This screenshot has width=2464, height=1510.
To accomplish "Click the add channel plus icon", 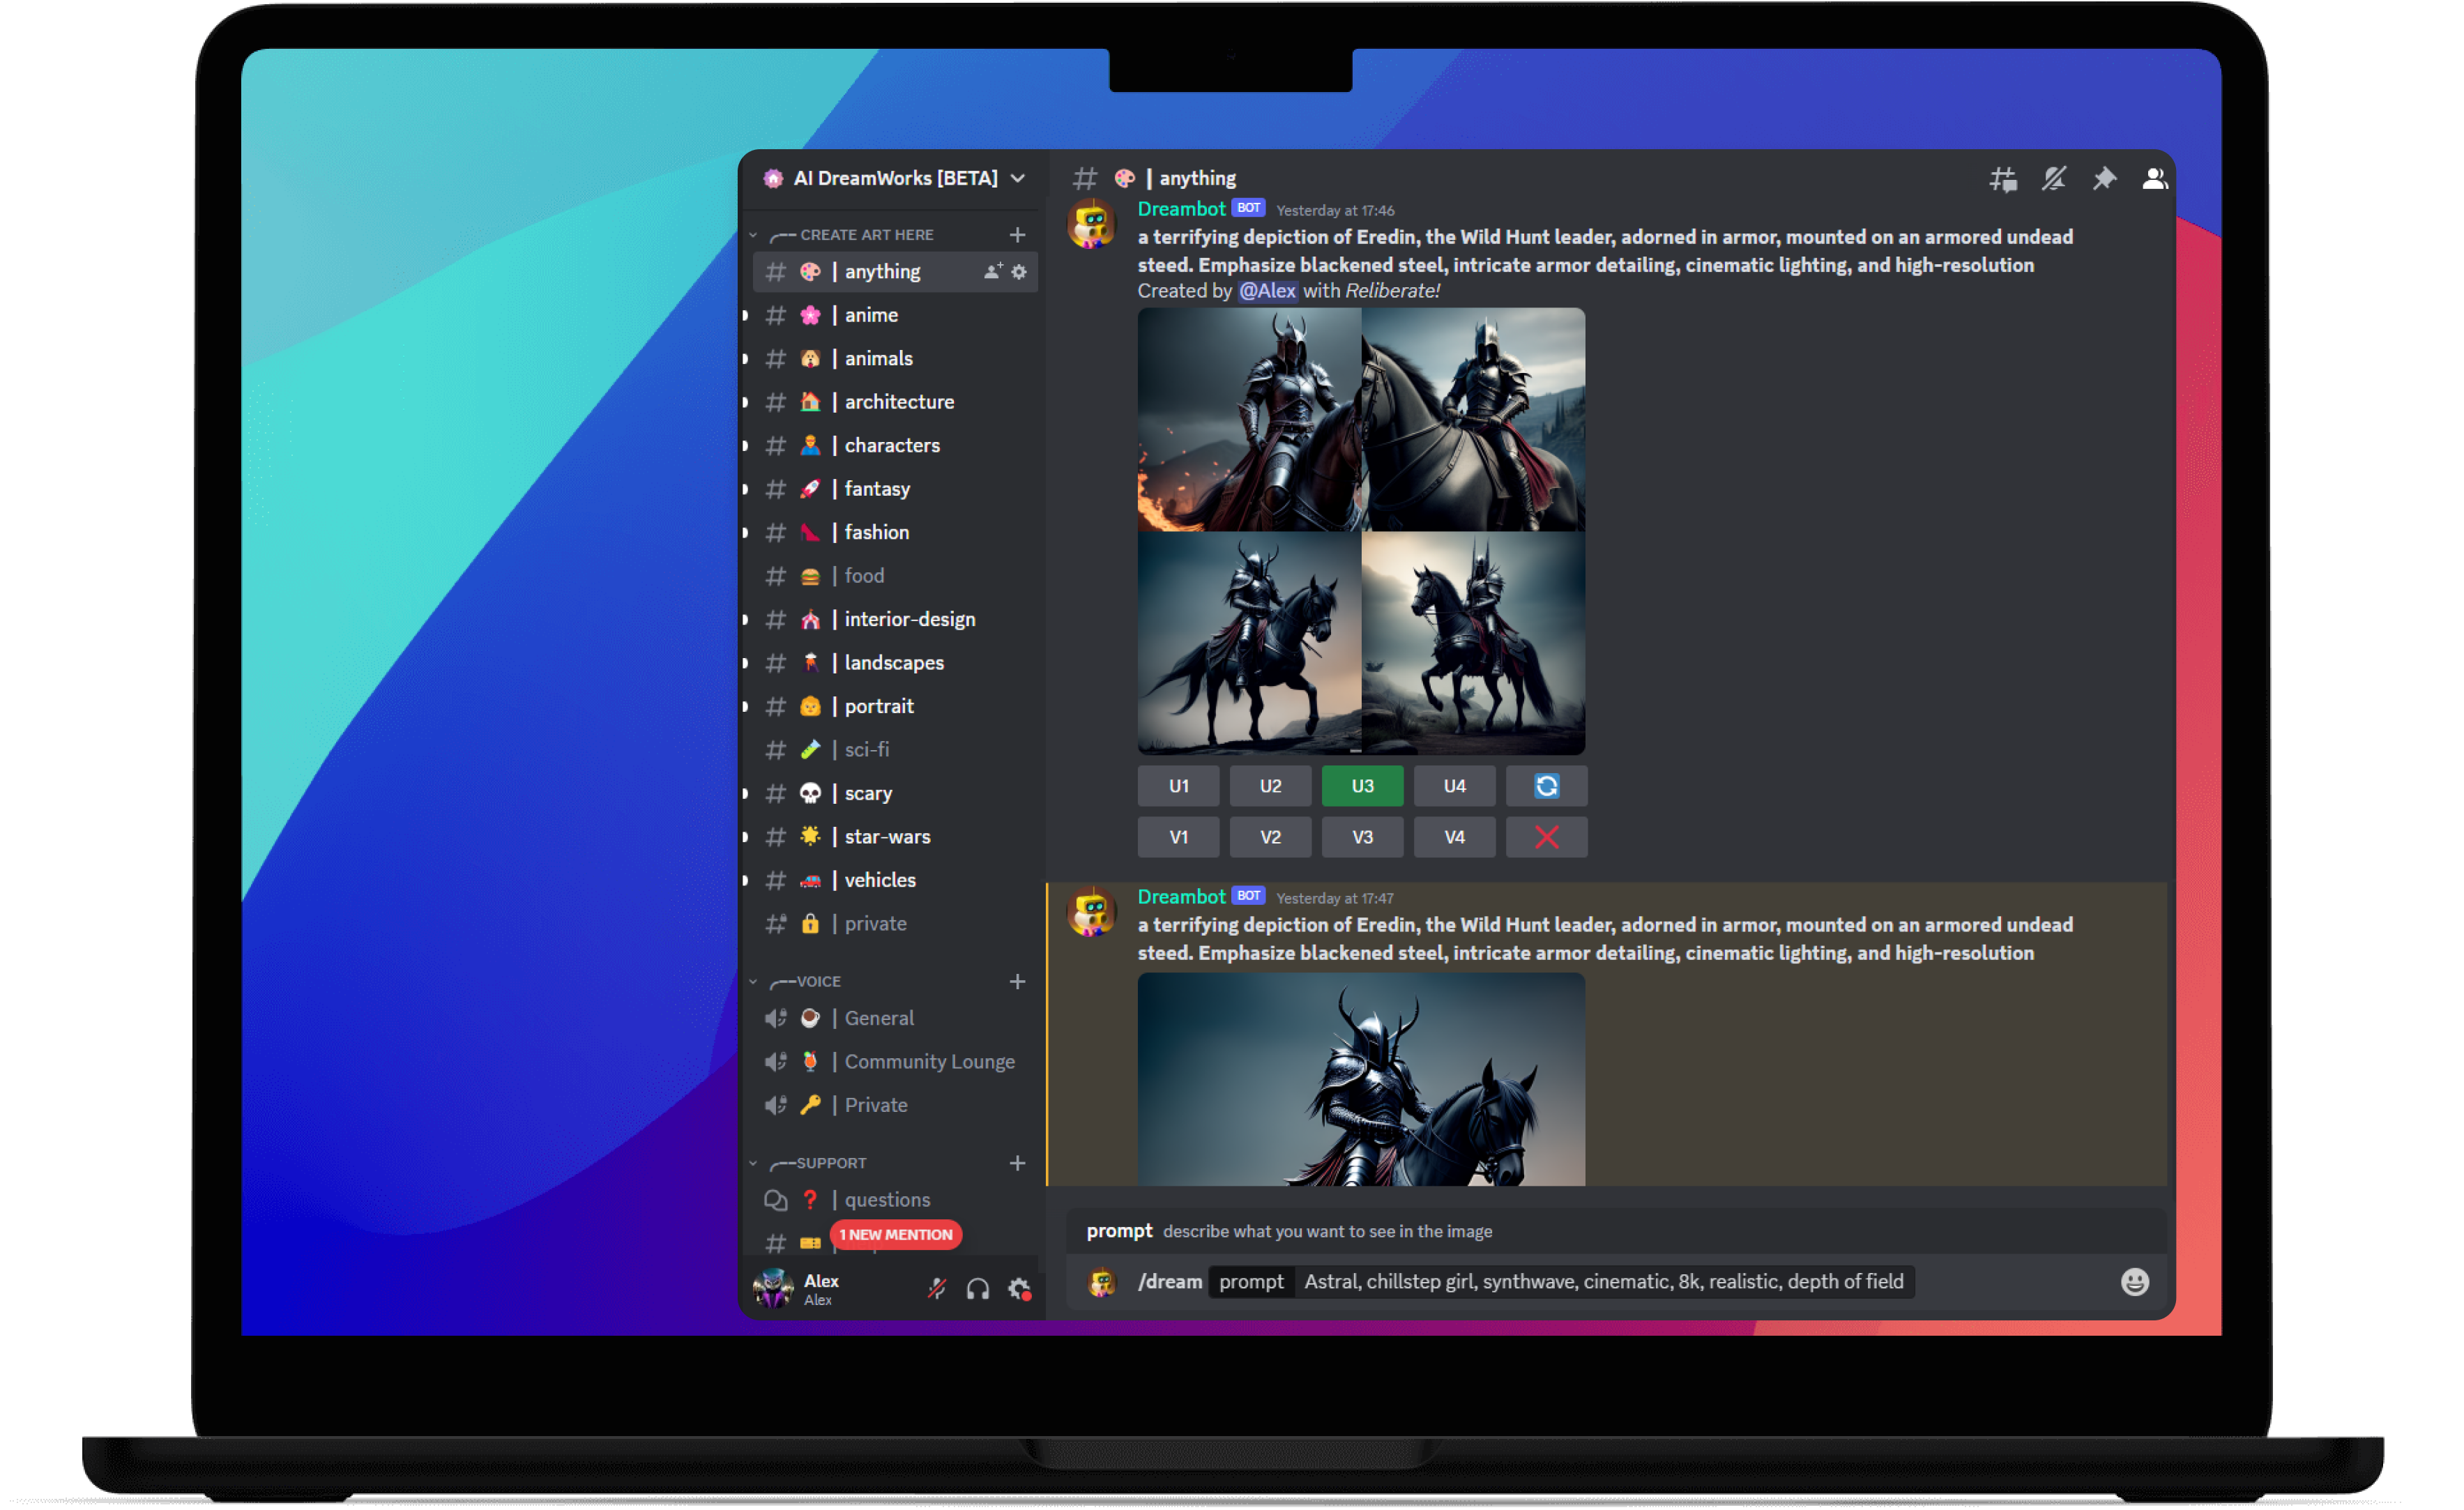I will point(1021,232).
